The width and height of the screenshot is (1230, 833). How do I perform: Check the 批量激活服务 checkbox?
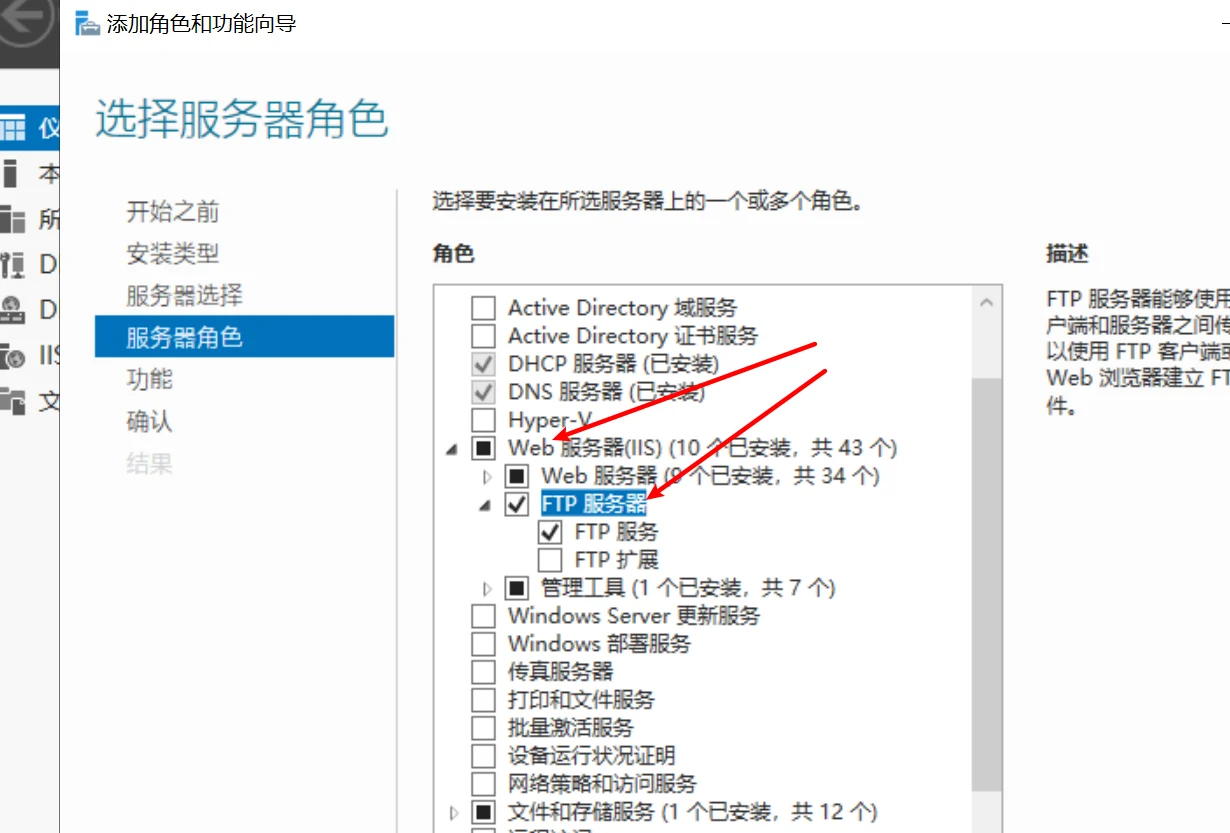(484, 727)
